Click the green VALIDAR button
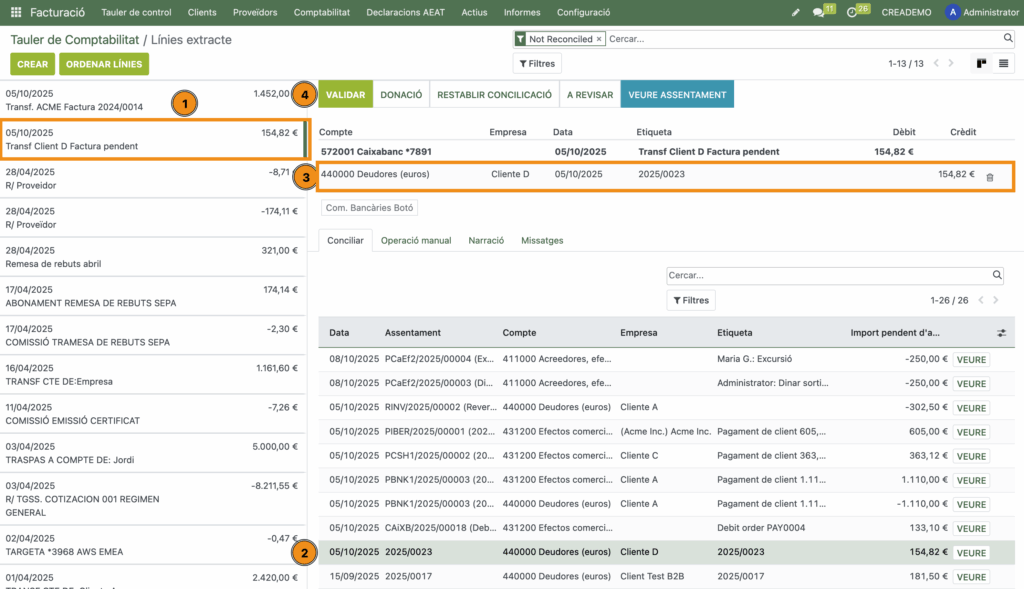The image size is (1024, 589). point(345,94)
